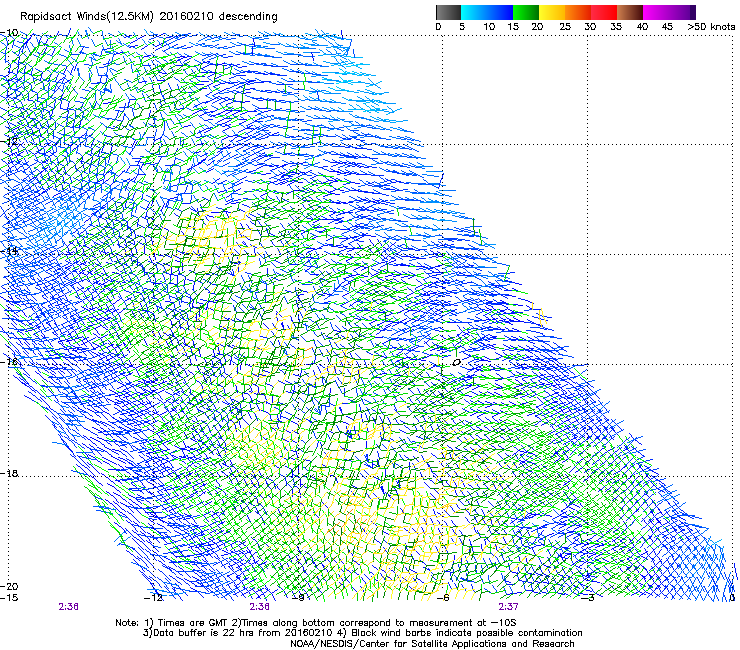Click the '>50 knots' legend label
This screenshot has width=740, height=650.
[711, 27]
